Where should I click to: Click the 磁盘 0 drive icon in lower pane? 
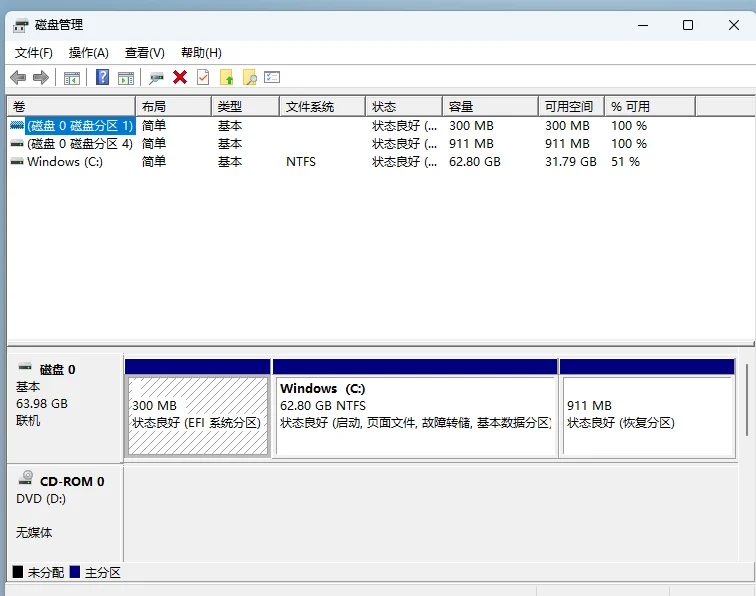click(25, 367)
